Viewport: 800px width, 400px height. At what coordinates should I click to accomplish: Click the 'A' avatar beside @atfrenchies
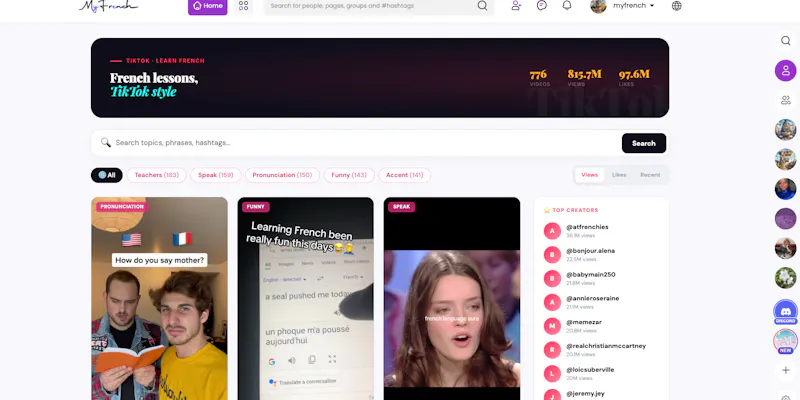pos(552,231)
